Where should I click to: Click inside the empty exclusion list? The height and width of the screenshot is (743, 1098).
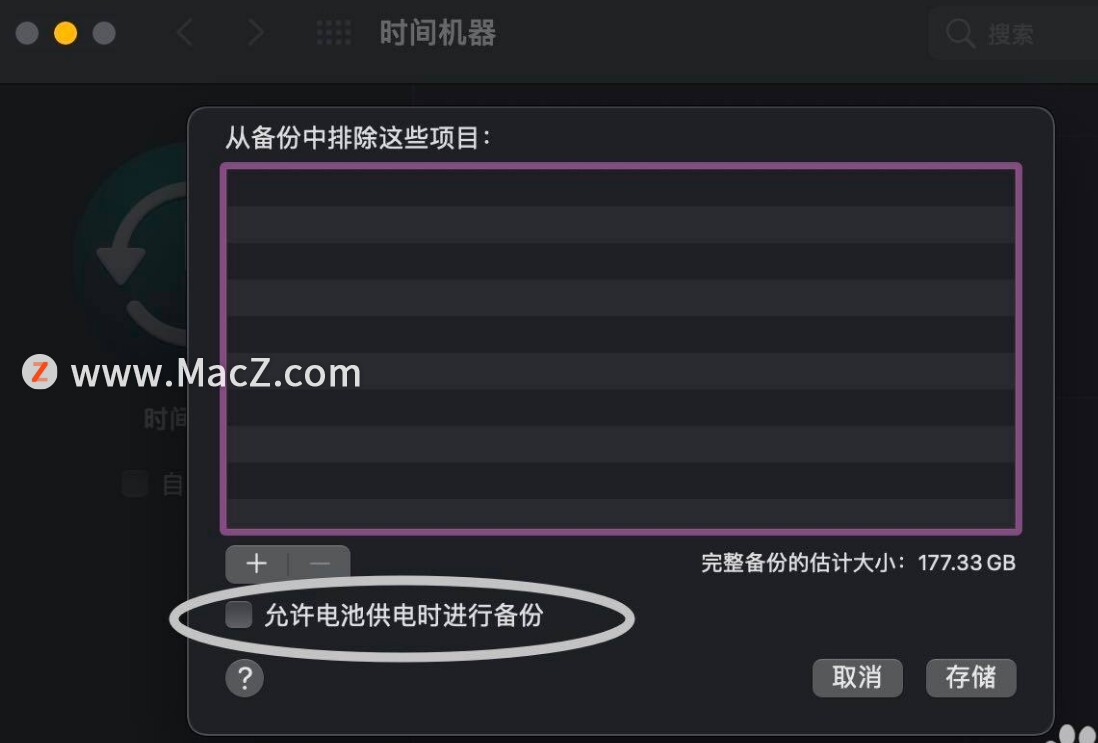(x=621, y=348)
